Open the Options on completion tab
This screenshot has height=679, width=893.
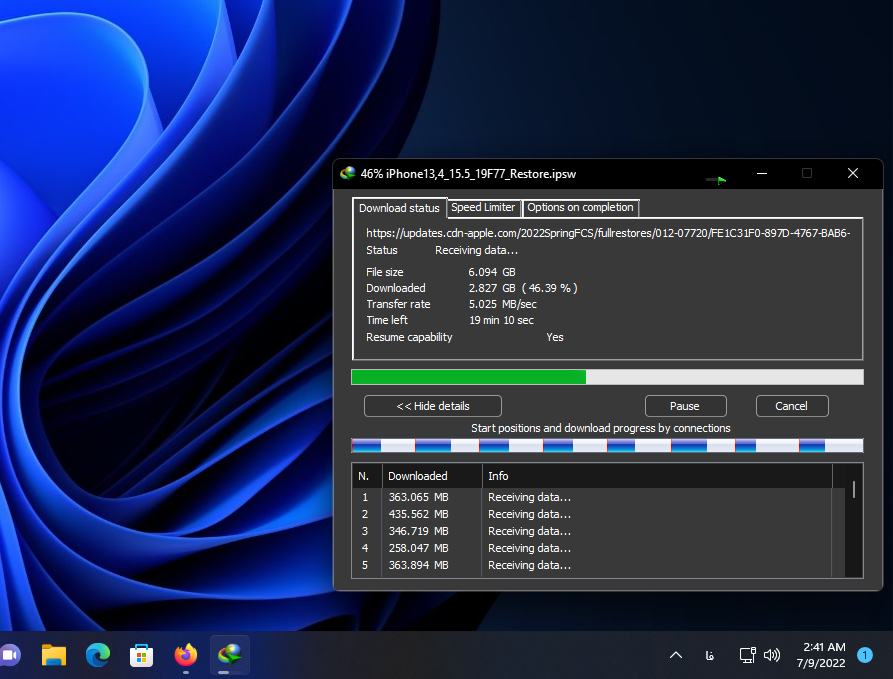tap(580, 207)
